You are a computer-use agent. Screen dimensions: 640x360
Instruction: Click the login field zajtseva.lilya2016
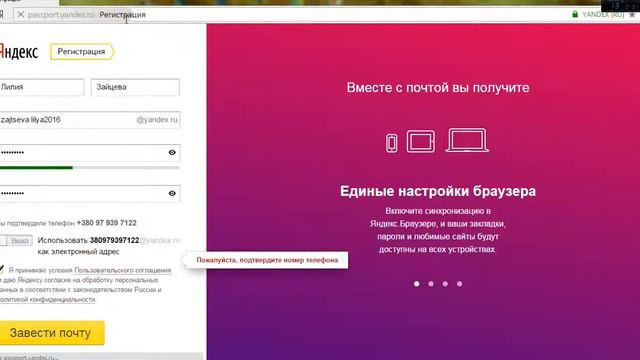click(x=90, y=120)
